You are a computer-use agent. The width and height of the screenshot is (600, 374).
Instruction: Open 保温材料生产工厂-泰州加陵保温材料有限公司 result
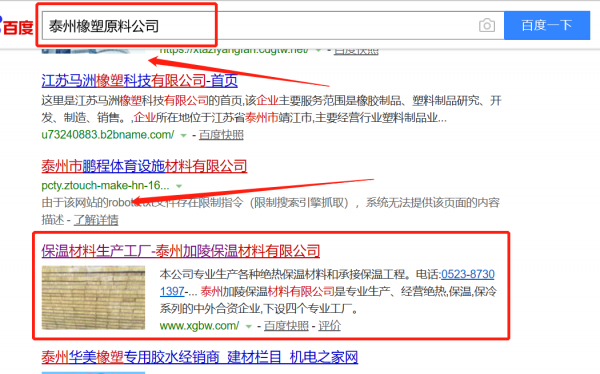click(181, 251)
